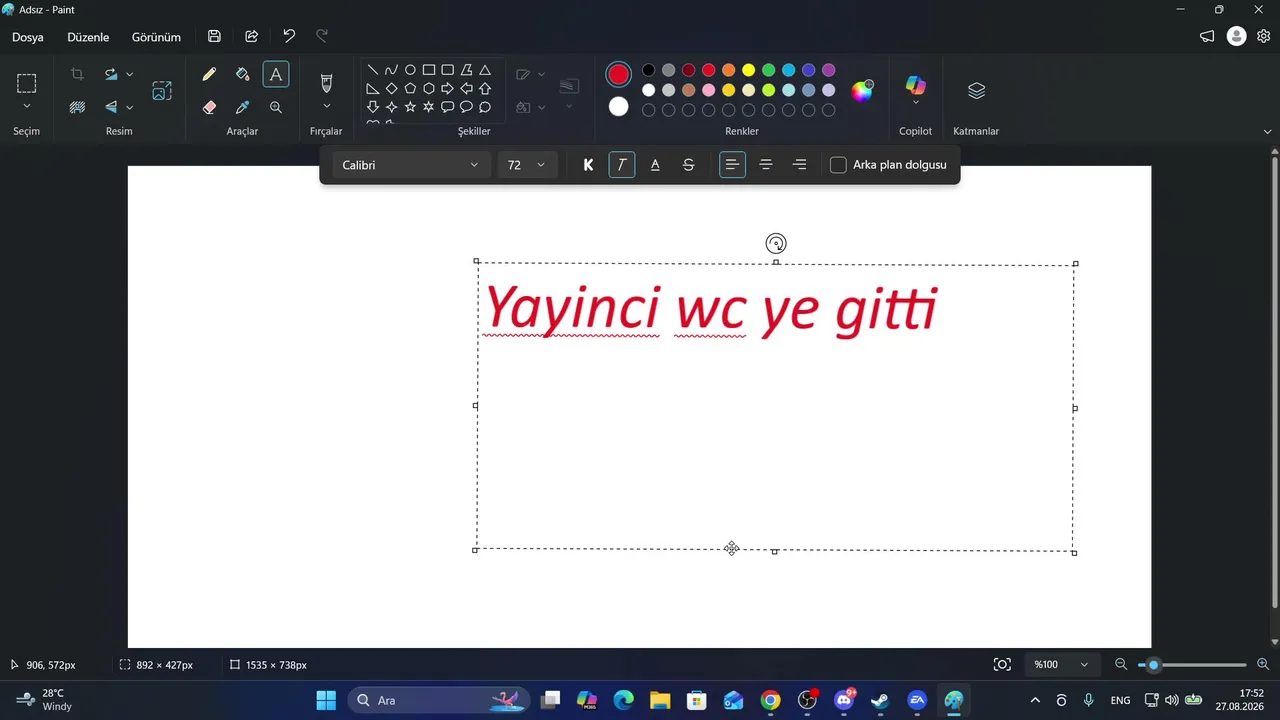This screenshot has height=720, width=1280.
Task: Toggle Underline text formatting
Action: [655, 165]
